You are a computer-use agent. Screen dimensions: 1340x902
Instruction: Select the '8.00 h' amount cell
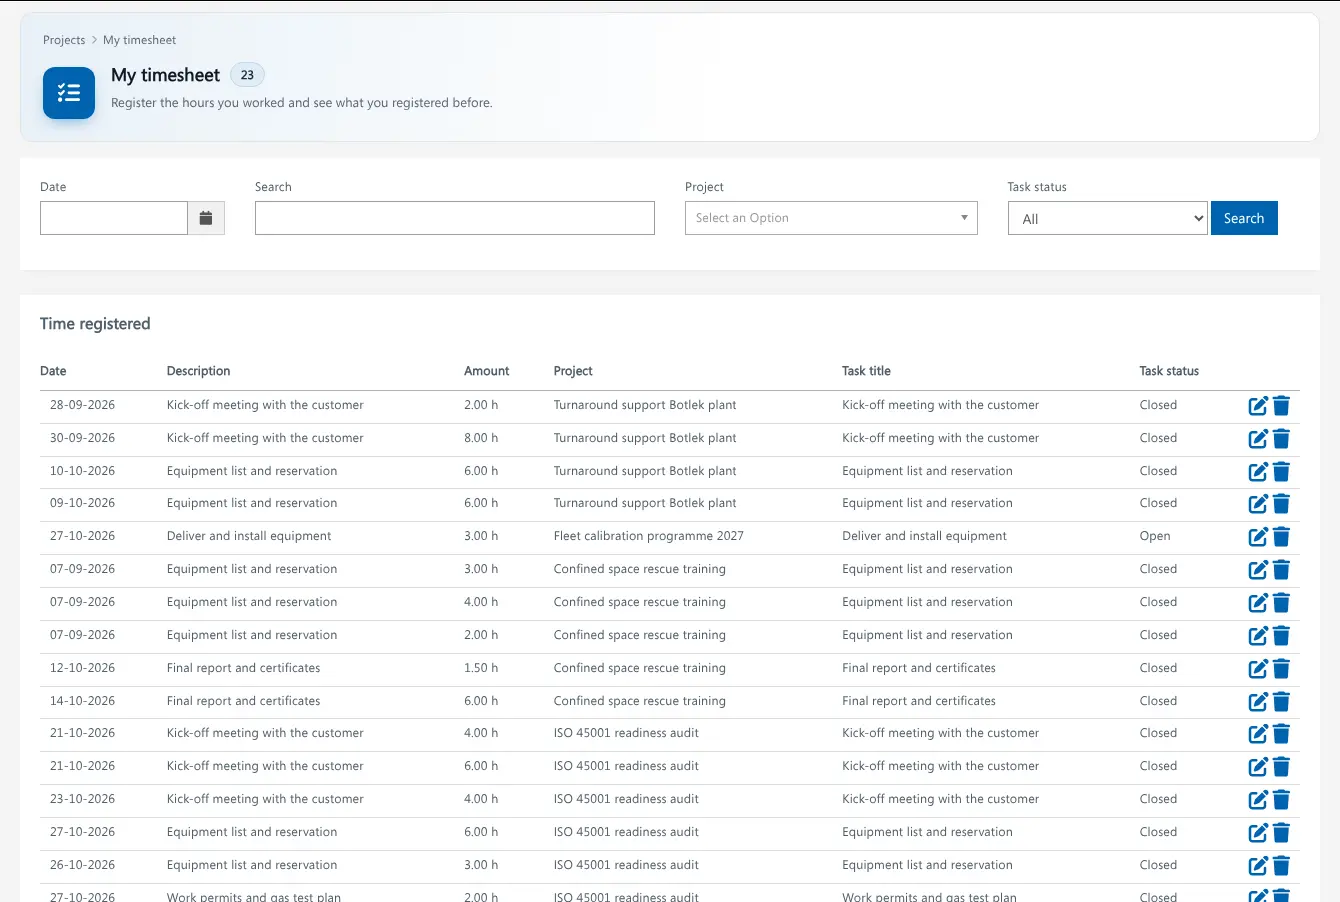[481, 438]
